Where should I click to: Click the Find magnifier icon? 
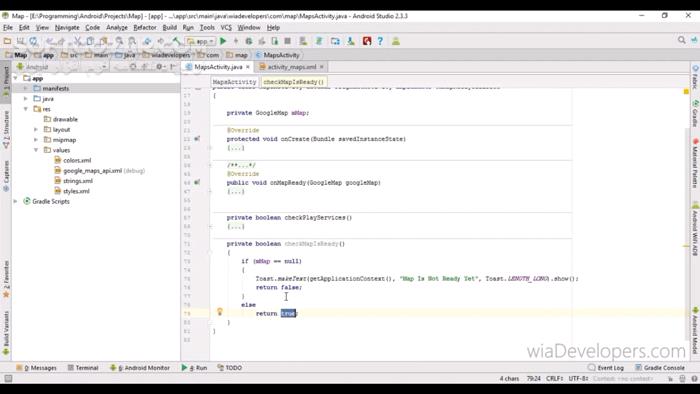[119, 41]
